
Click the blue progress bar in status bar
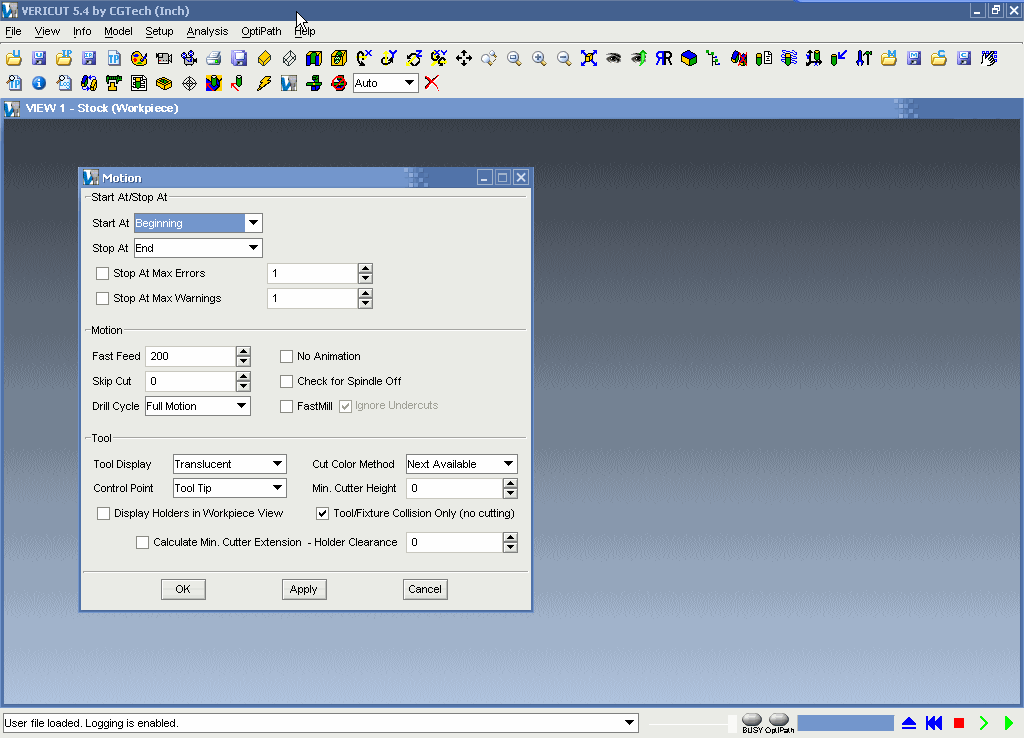click(845, 723)
